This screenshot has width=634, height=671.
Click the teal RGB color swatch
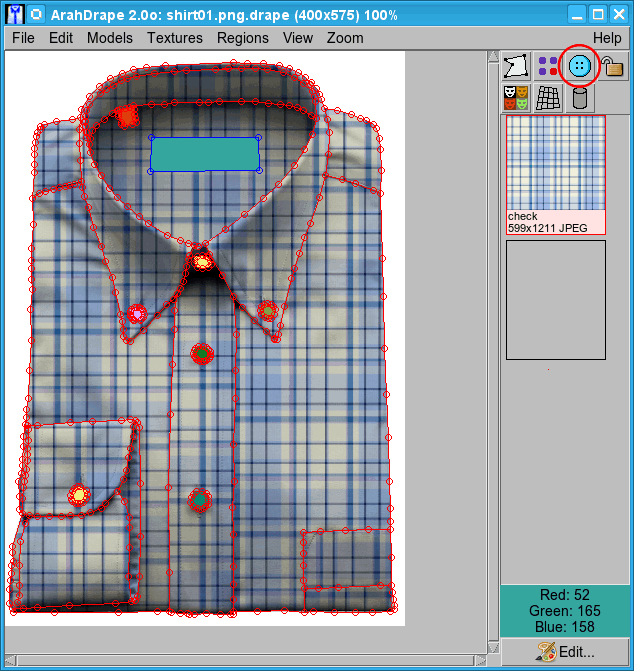click(566, 612)
